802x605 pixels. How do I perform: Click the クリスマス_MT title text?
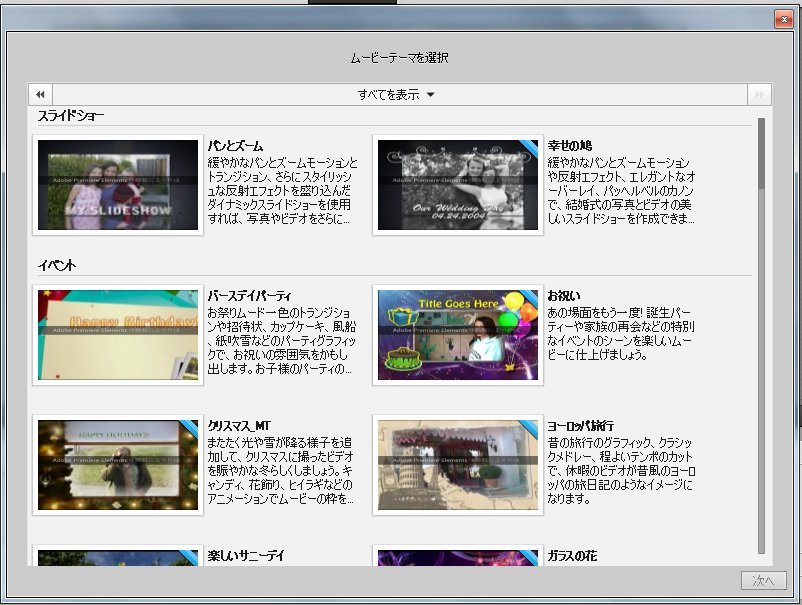[x=239, y=425]
